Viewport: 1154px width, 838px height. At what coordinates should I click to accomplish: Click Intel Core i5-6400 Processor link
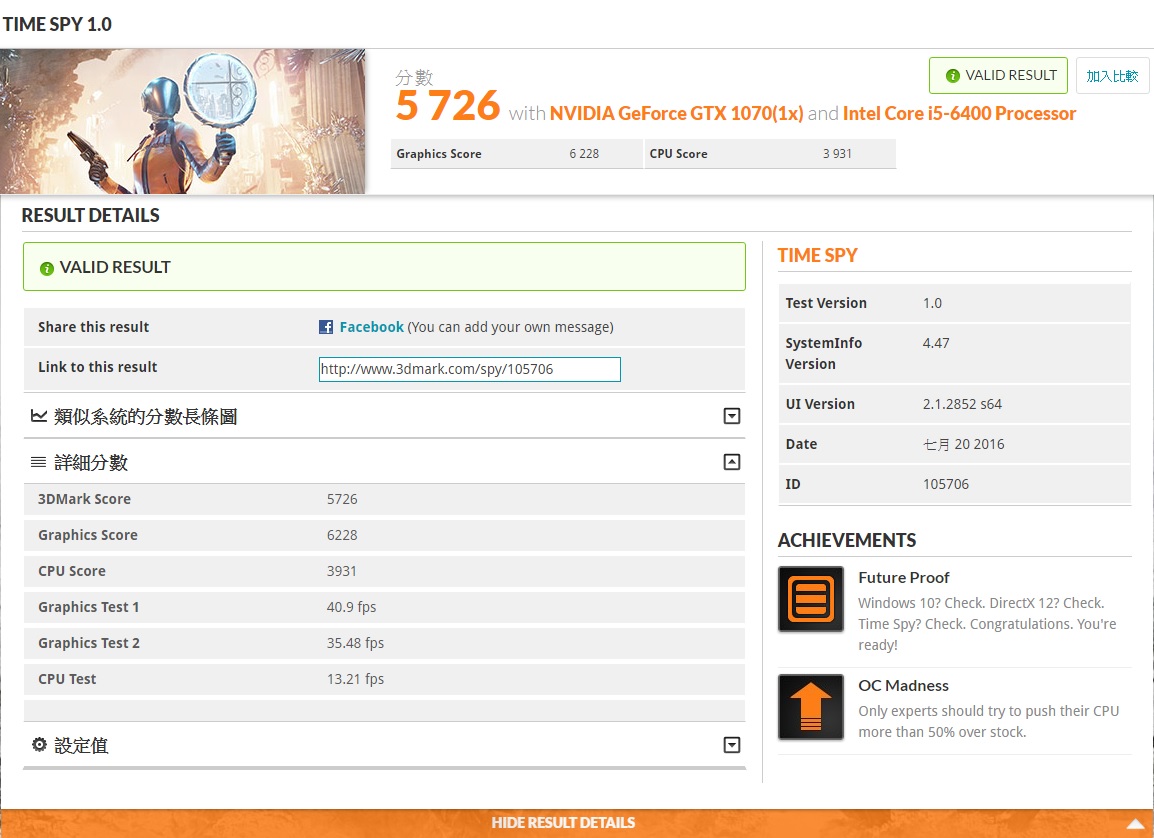point(959,113)
